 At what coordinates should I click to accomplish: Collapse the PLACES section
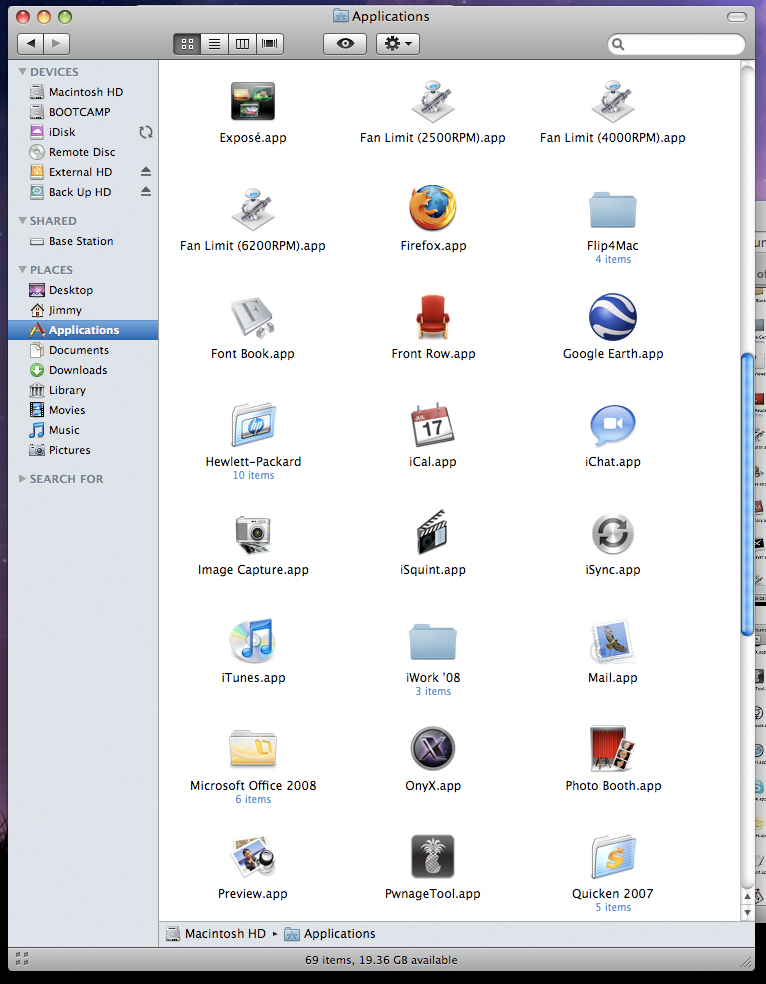[23, 269]
